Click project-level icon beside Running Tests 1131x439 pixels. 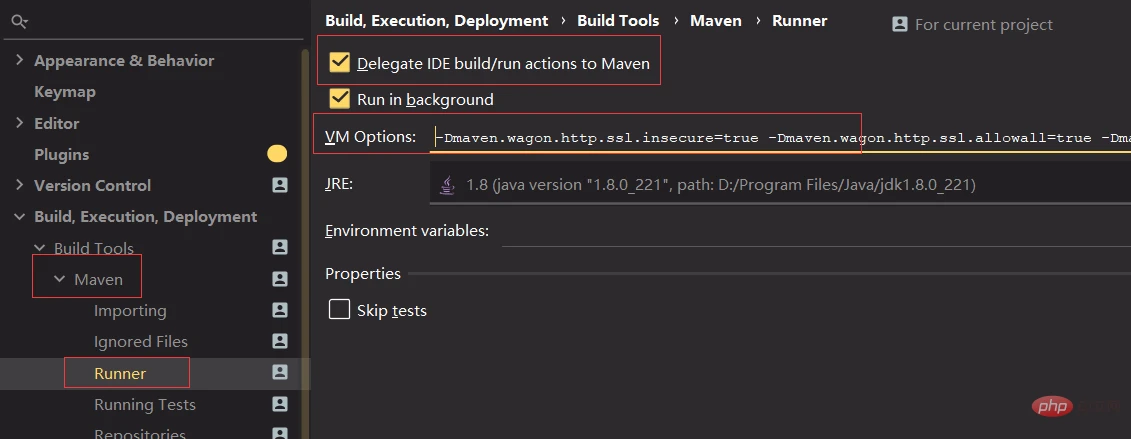point(280,404)
